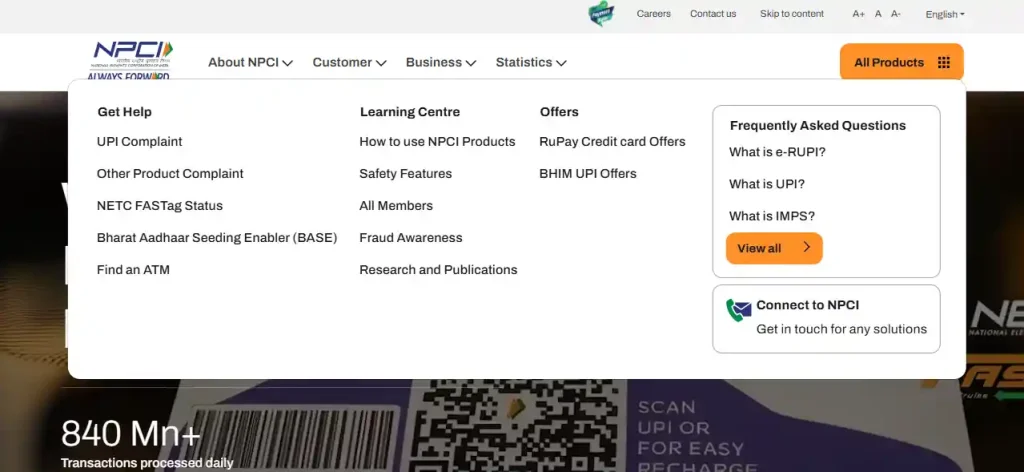Open the What is UPI? question
Viewport: 1024px width, 472px height.
767,184
